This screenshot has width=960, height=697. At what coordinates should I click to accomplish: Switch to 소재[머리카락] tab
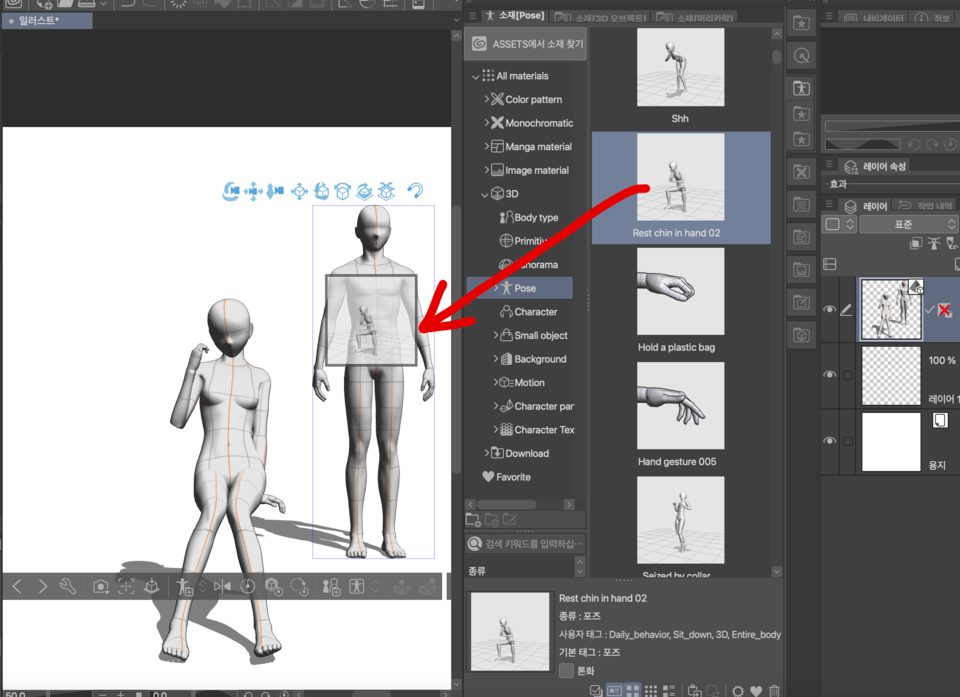696,18
